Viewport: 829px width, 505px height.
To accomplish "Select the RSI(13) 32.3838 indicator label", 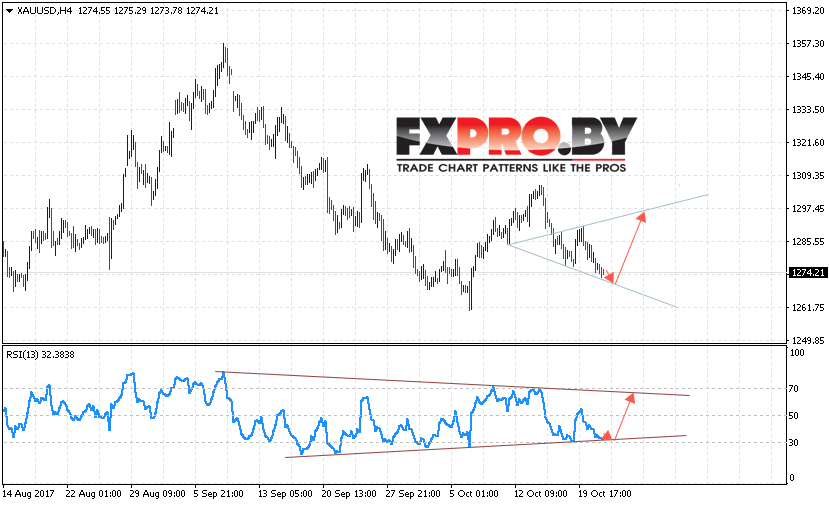I will (40, 355).
